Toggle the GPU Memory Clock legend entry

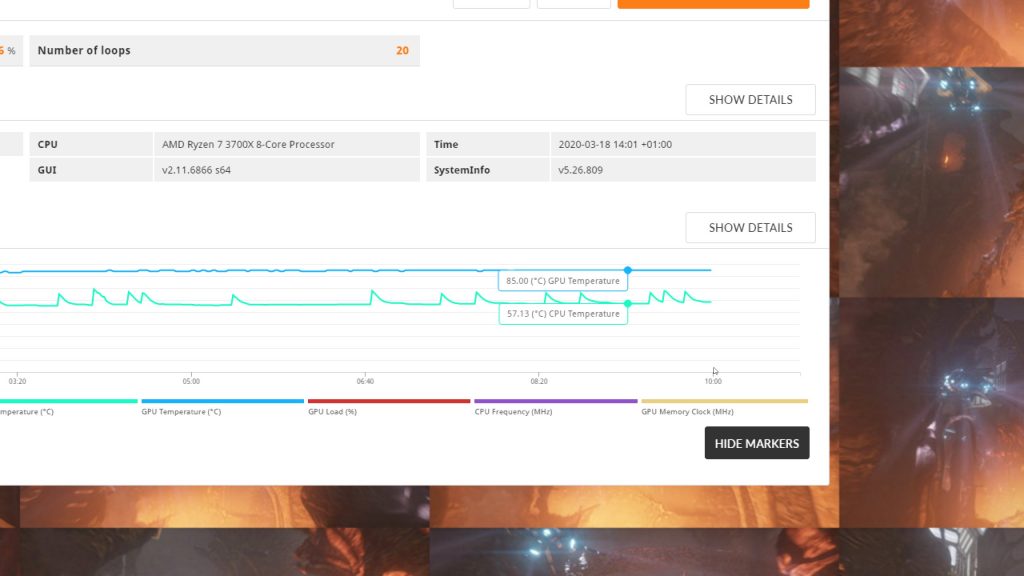pyautogui.click(x=686, y=411)
